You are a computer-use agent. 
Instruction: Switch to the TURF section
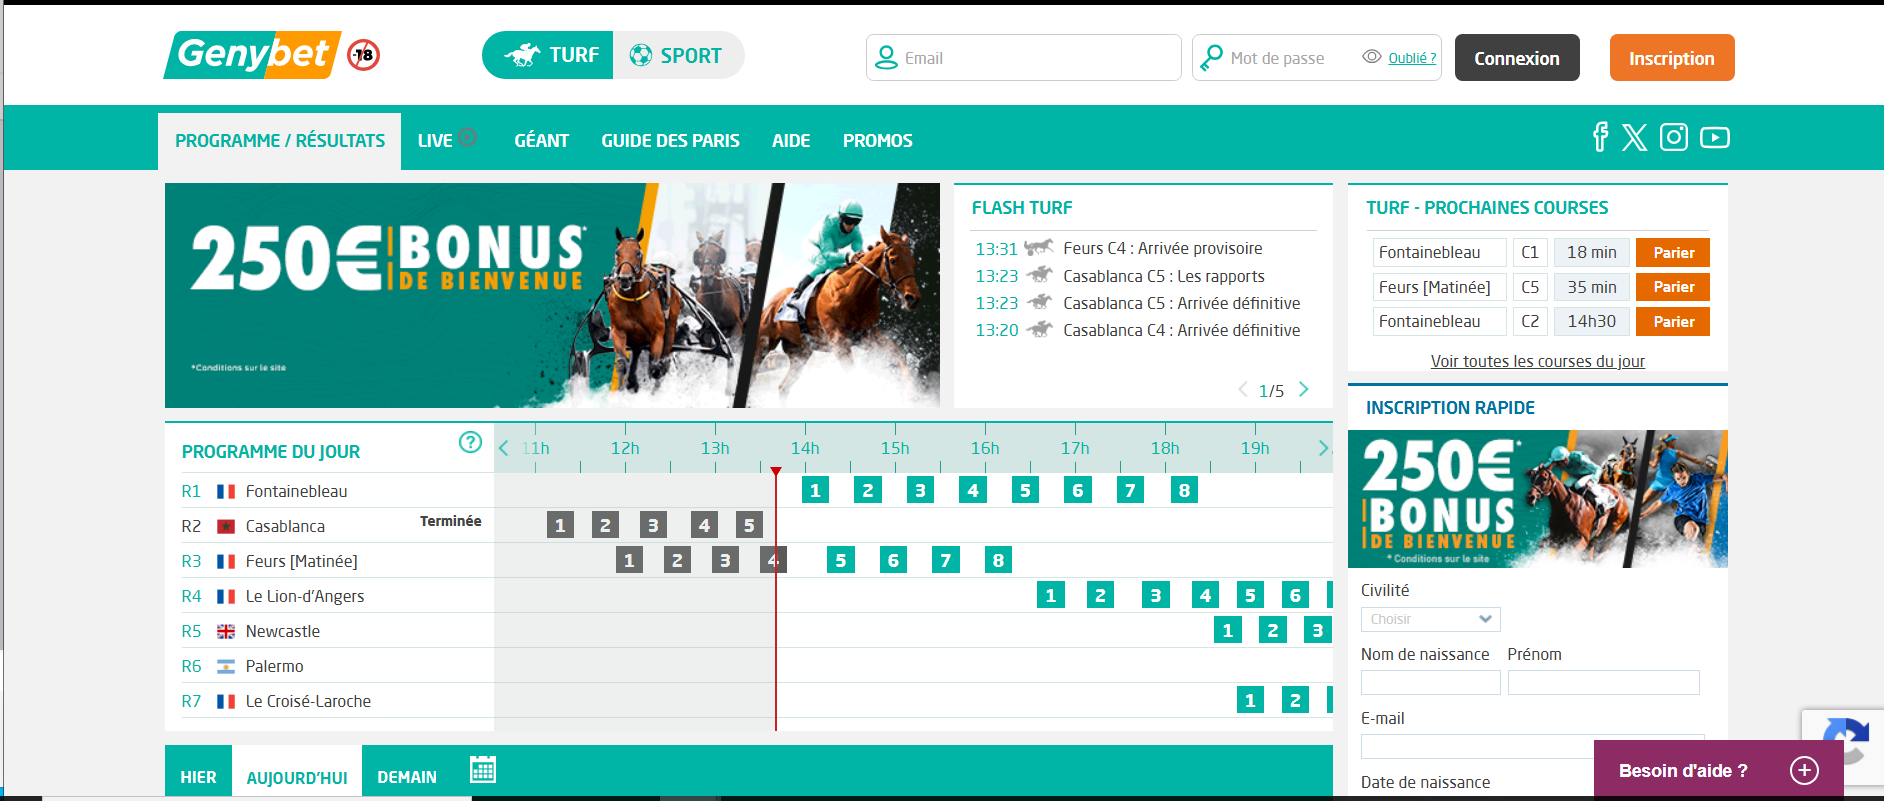[550, 56]
